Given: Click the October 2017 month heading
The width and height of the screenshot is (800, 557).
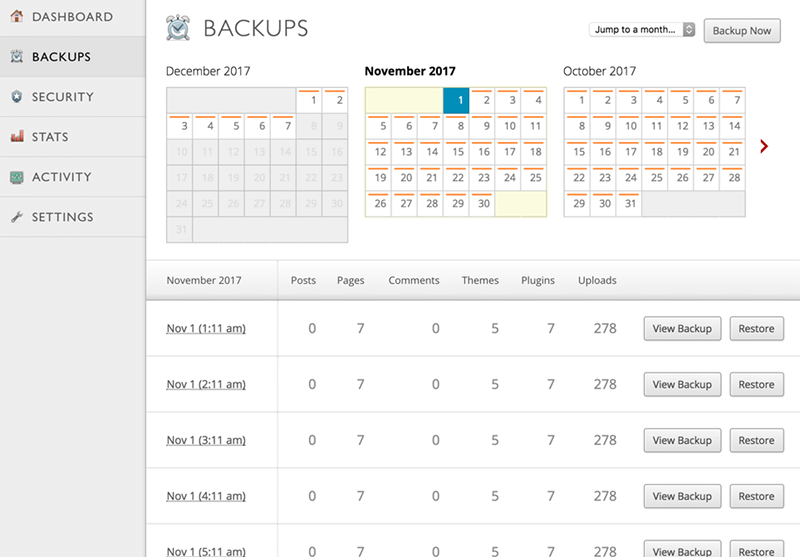Looking at the screenshot, I should tap(599, 71).
